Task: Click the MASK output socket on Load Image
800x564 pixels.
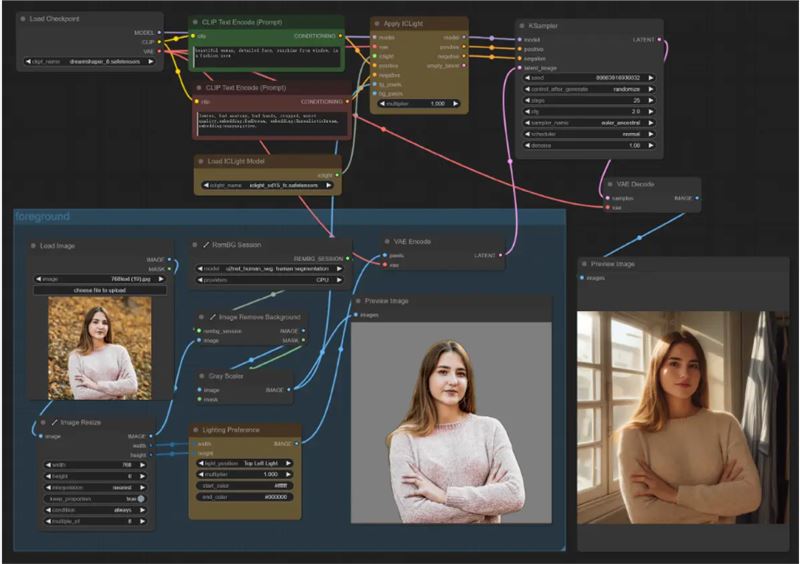Action: point(170,269)
